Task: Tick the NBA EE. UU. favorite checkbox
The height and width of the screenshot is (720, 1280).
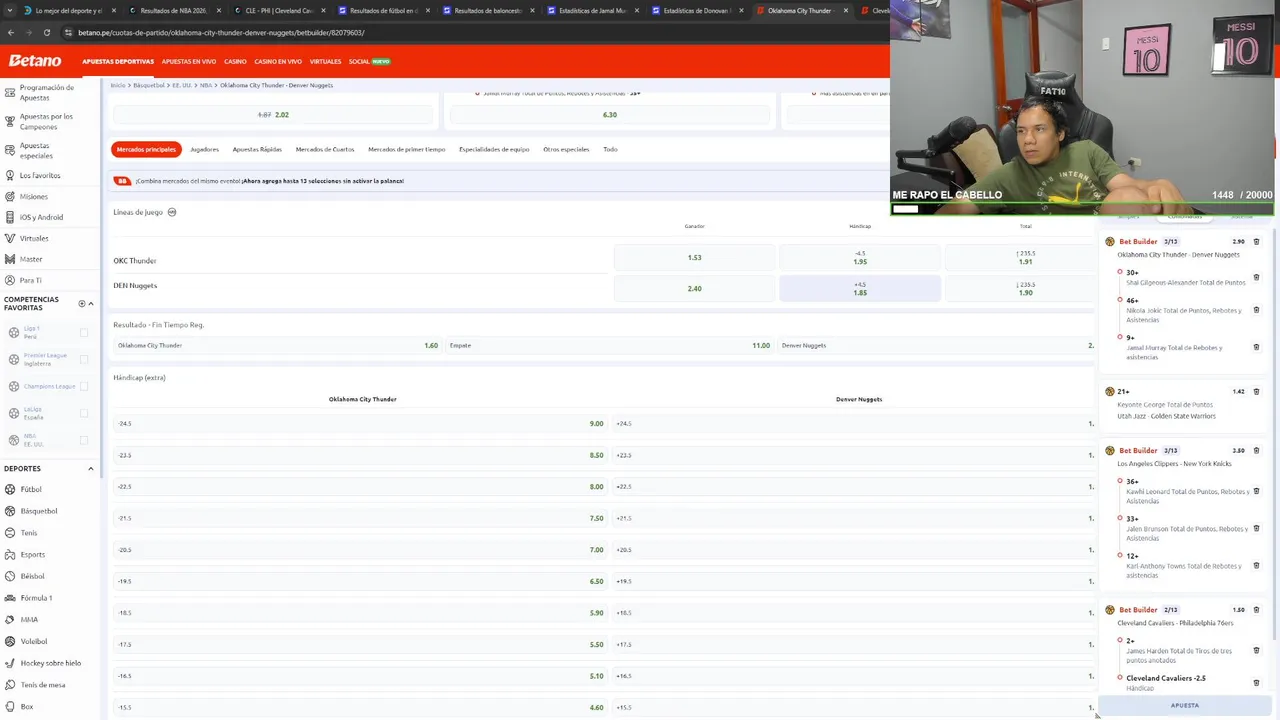Action: pyautogui.click(x=84, y=440)
